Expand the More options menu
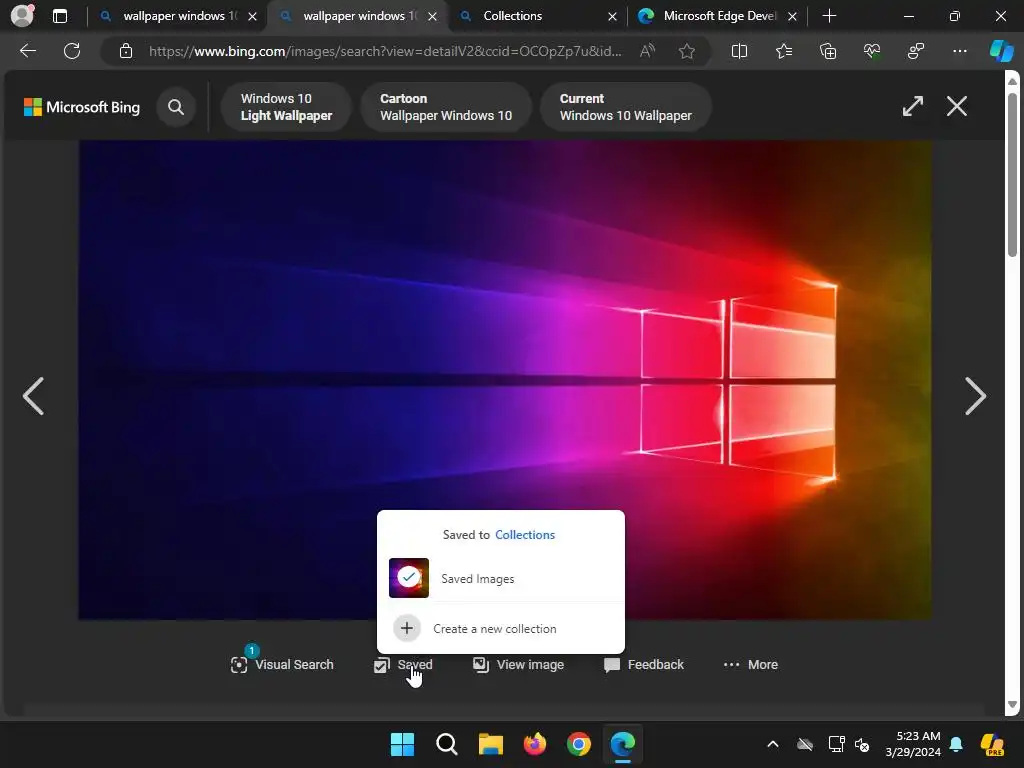Screen dimensions: 1024x768 (750, 664)
